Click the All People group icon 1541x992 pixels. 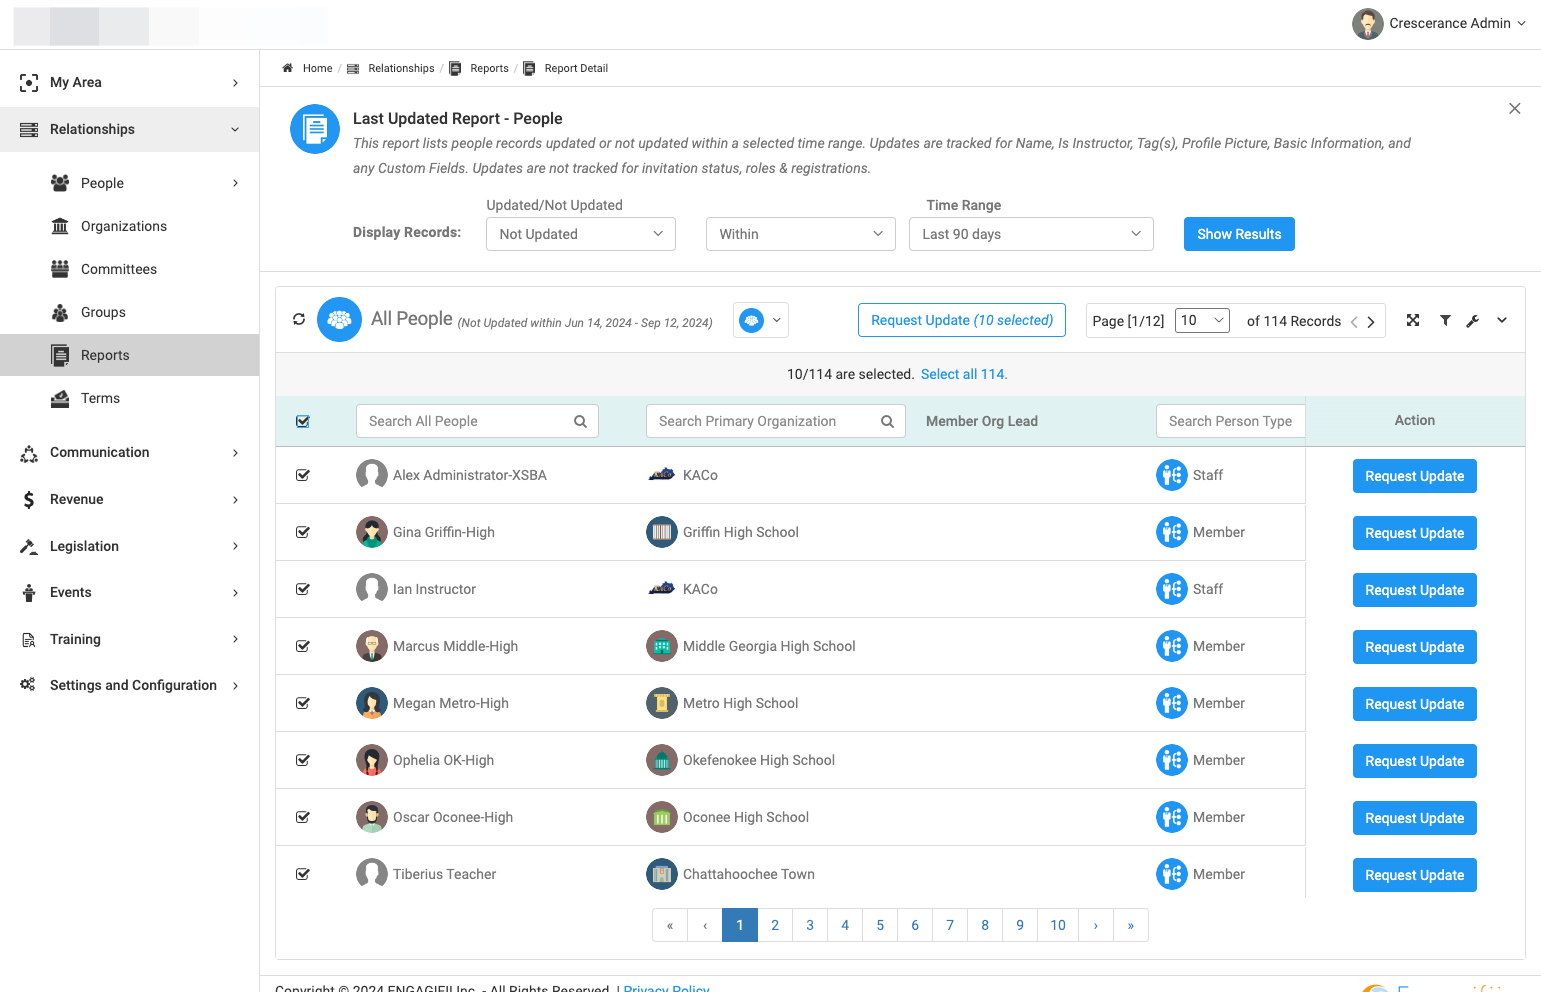[x=339, y=320]
